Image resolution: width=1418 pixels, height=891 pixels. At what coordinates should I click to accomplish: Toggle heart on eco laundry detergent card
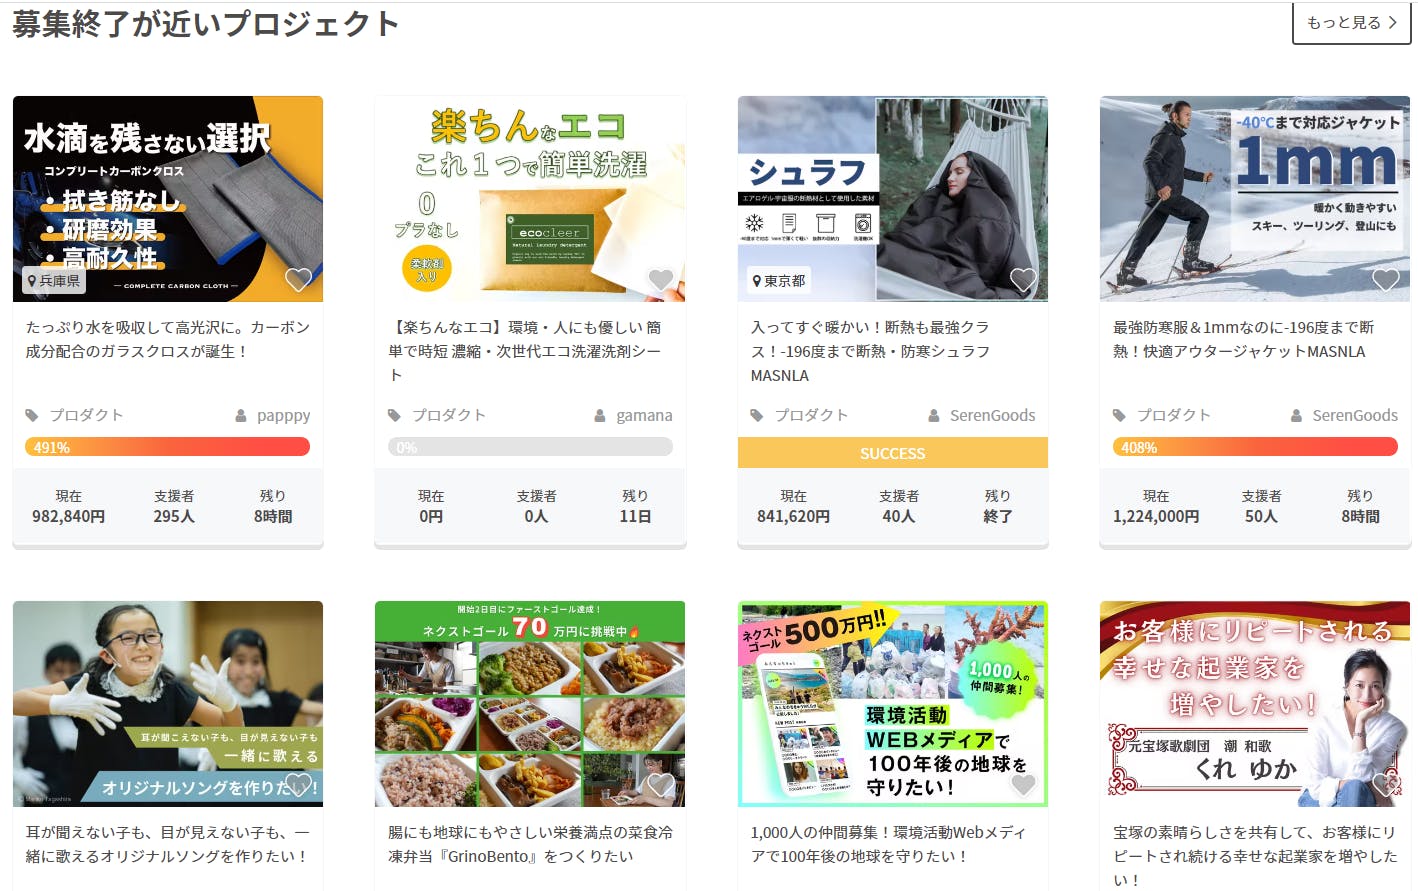click(661, 280)
